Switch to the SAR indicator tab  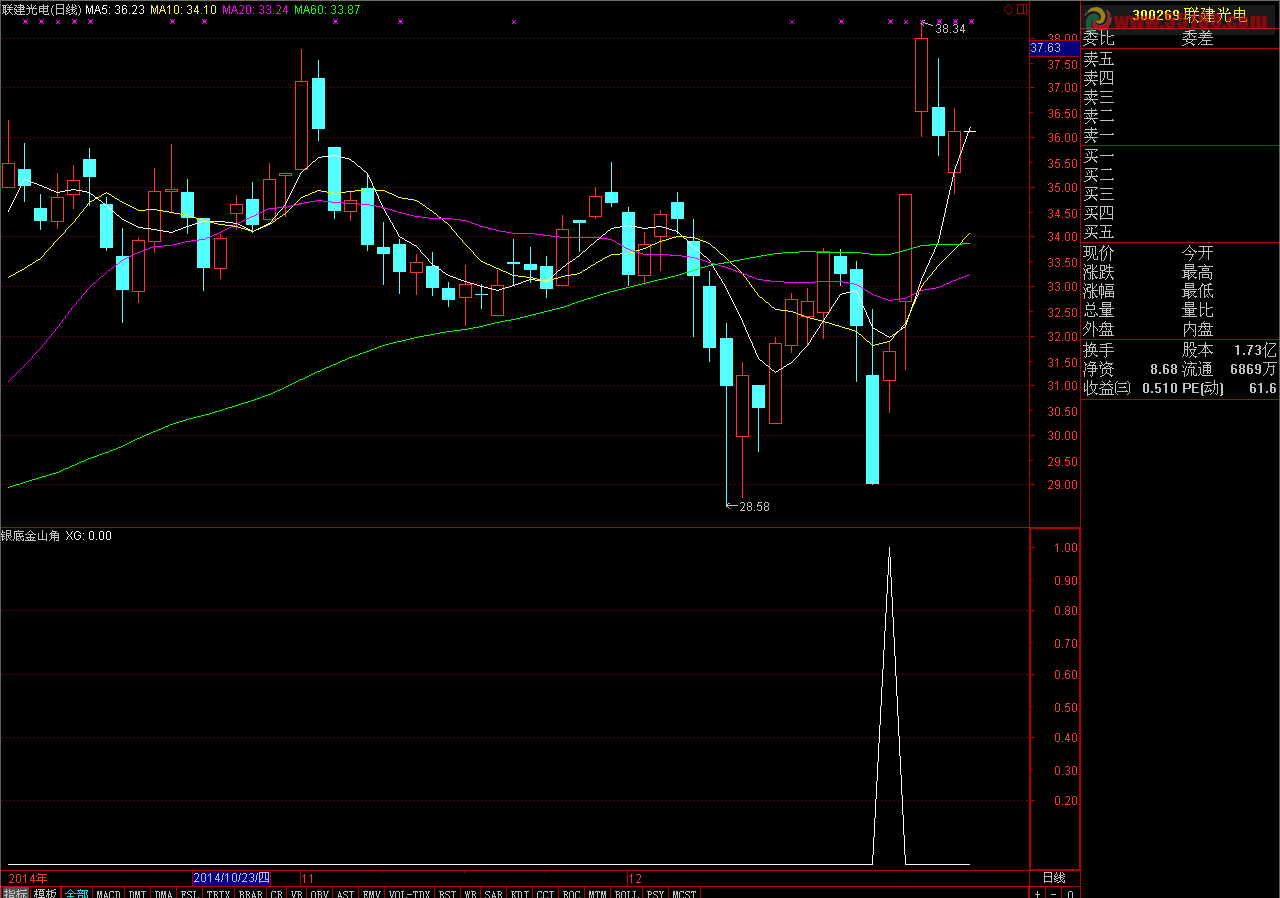coord(493,893)
